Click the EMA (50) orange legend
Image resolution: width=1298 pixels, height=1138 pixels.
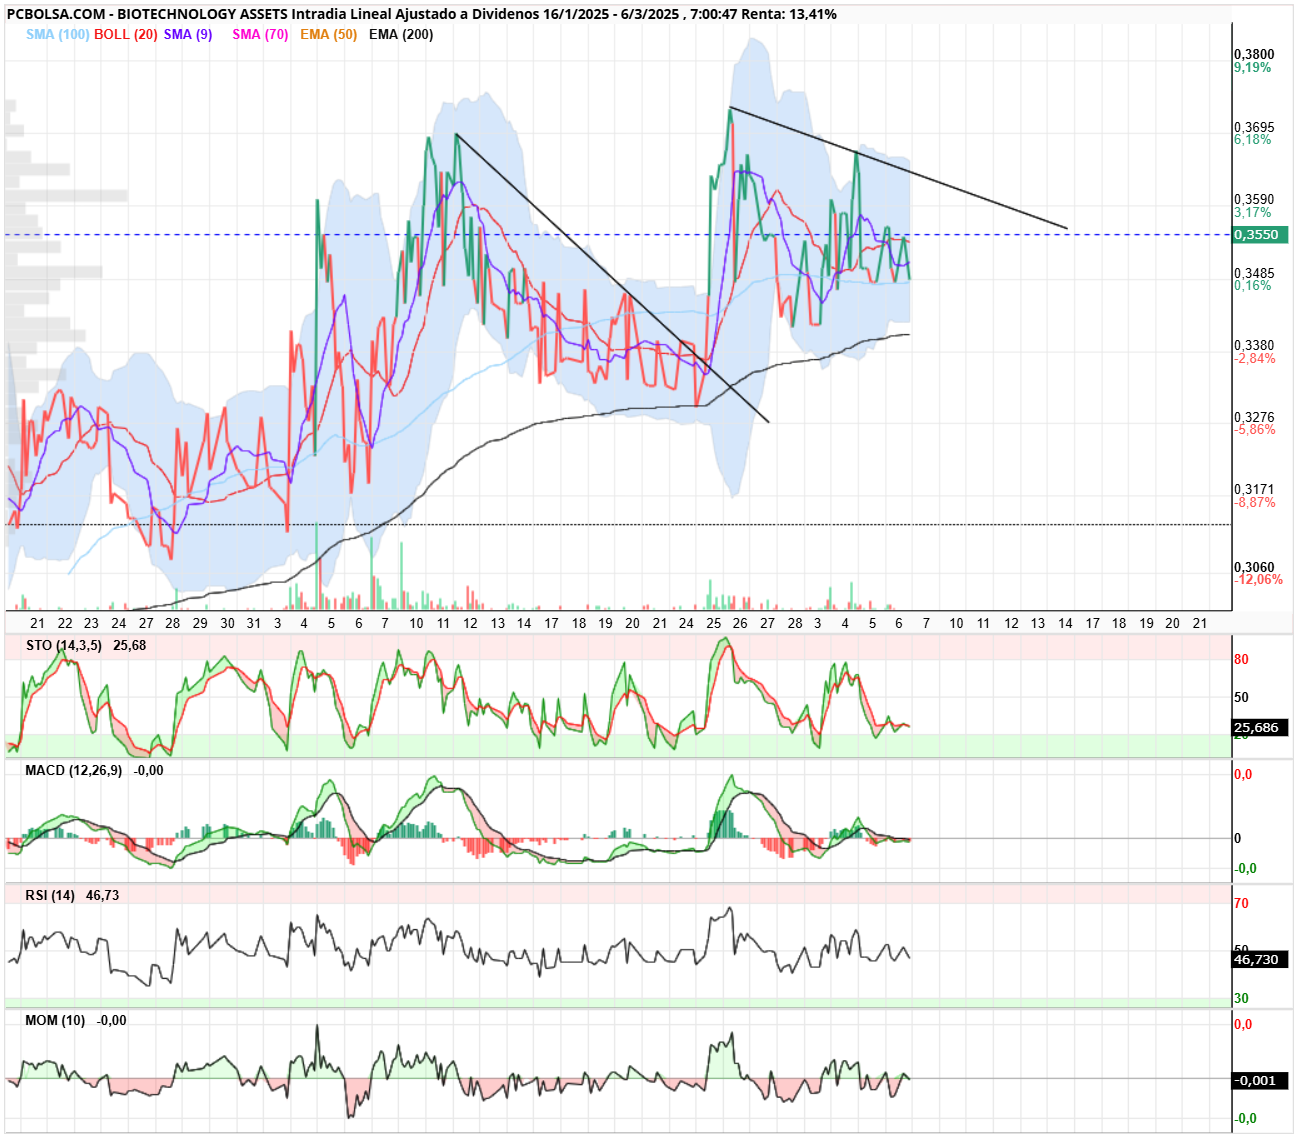click(328, 34)
